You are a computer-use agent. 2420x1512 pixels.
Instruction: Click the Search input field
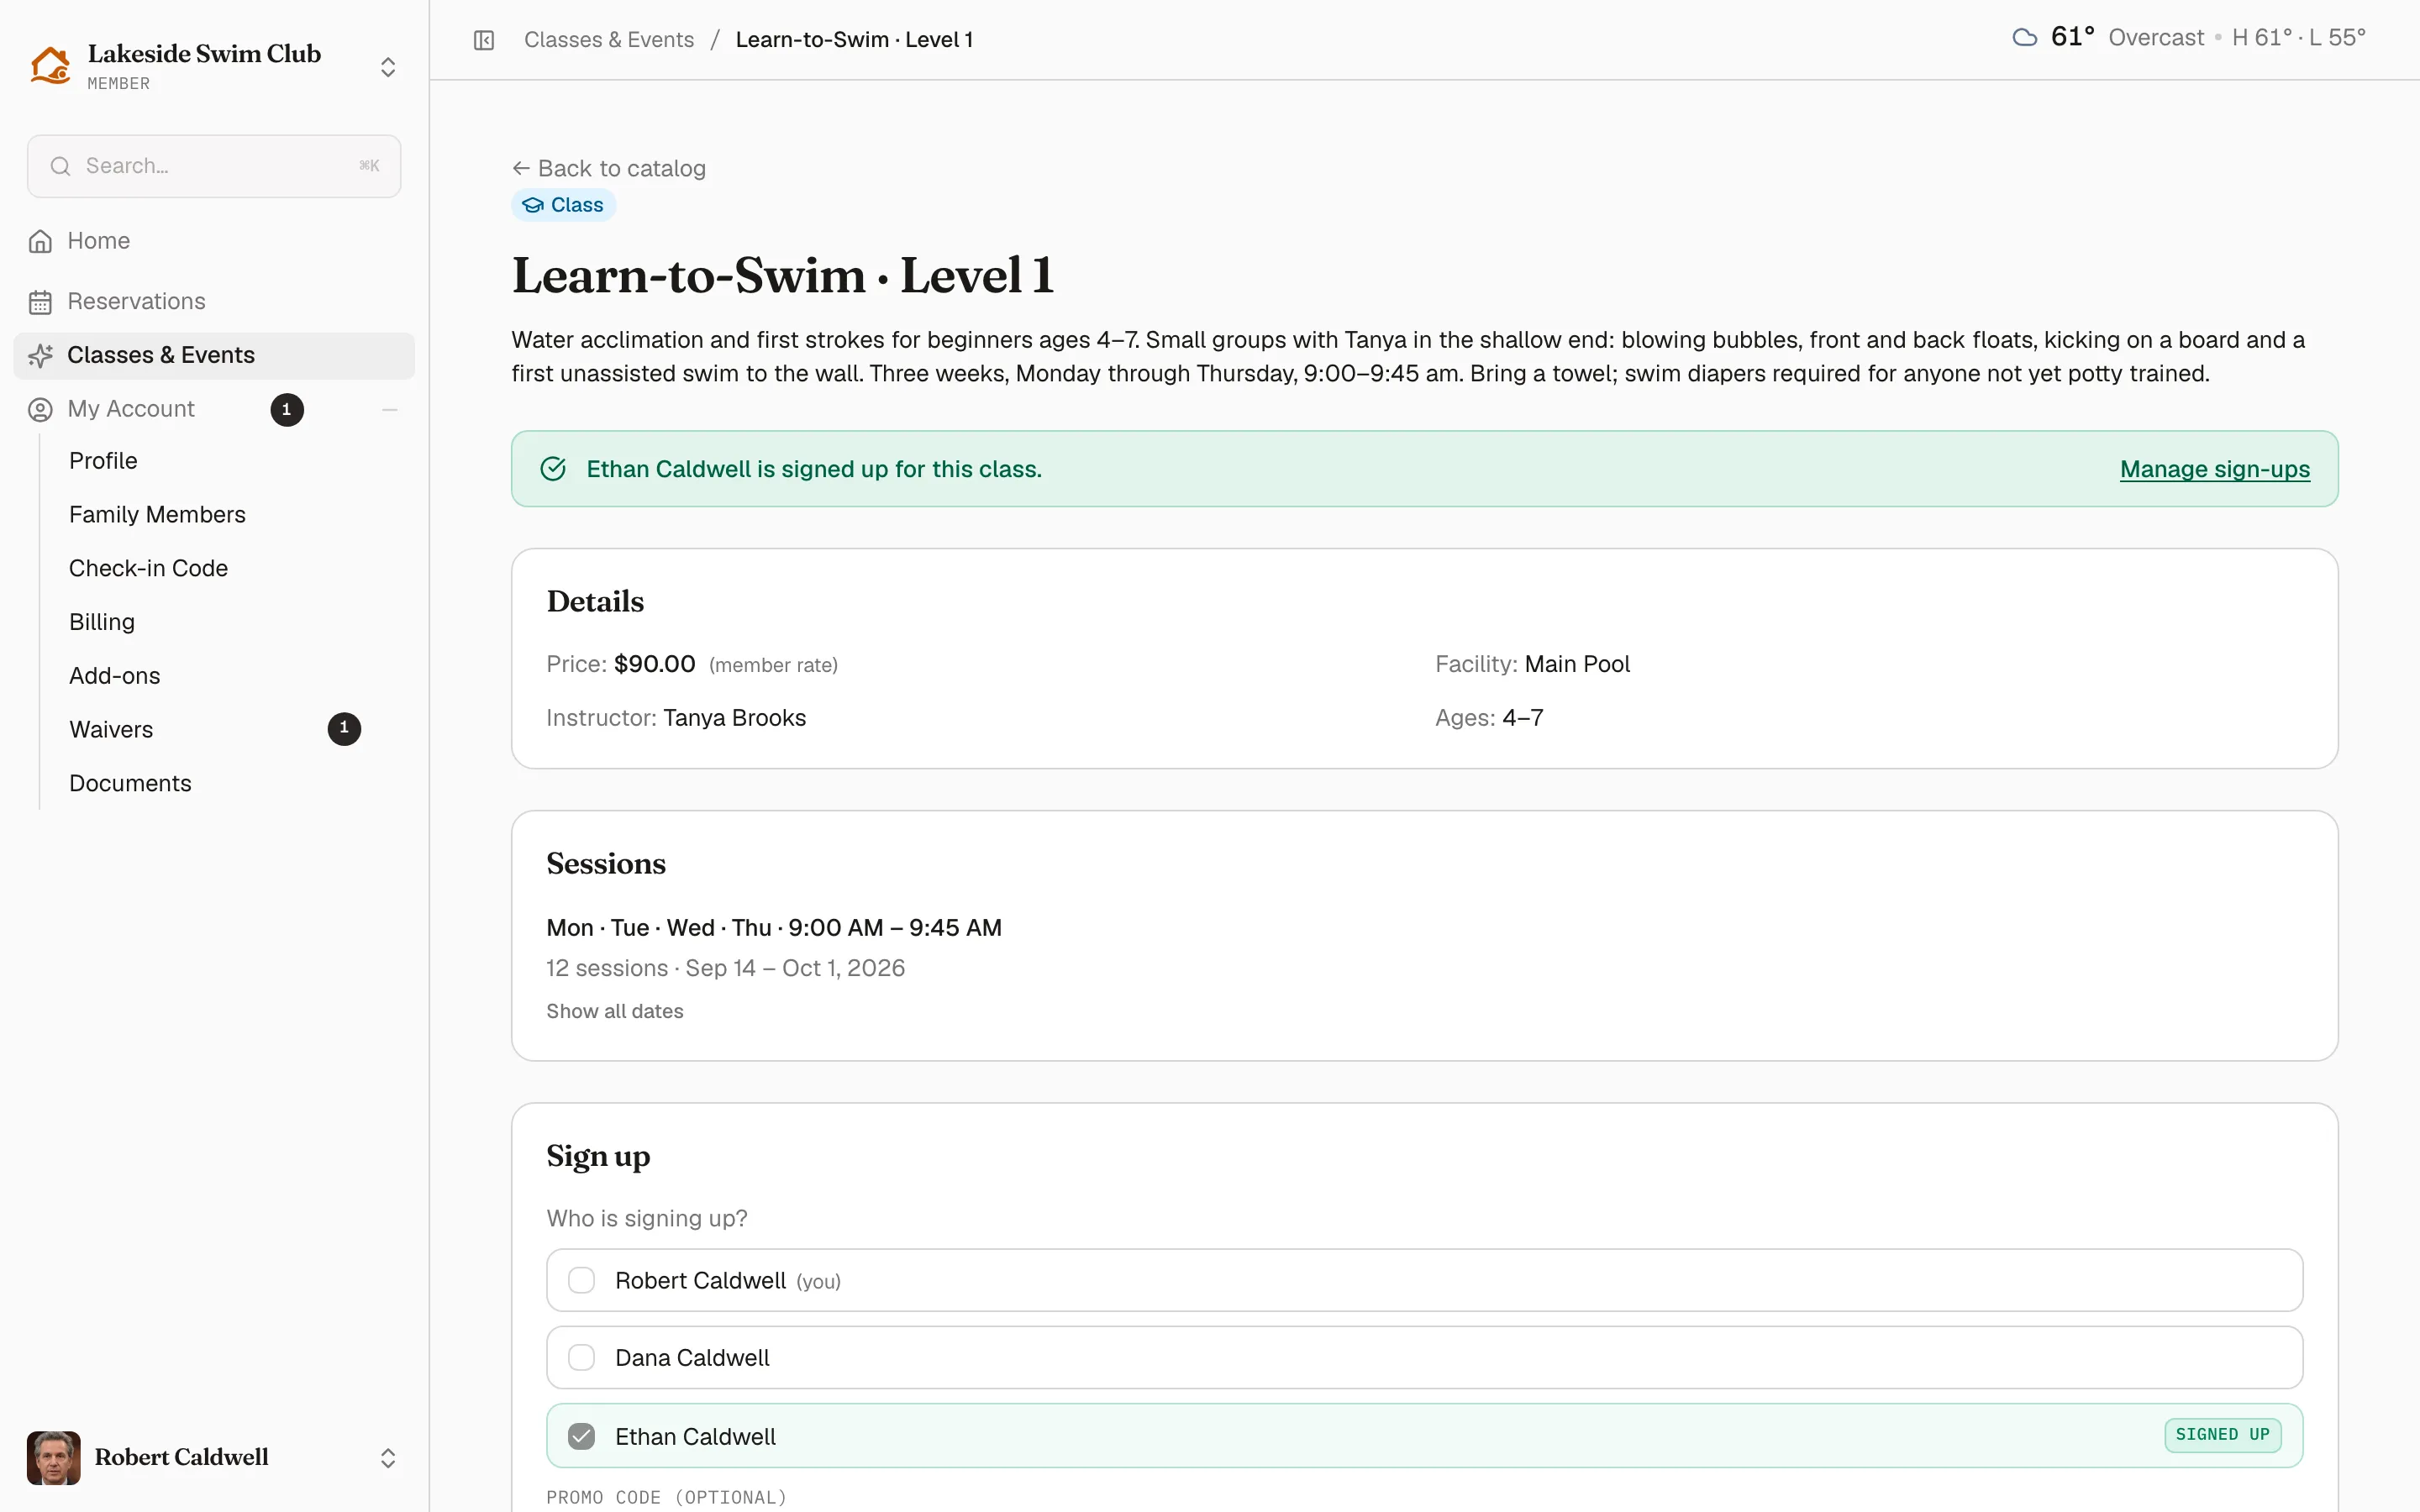214,166
